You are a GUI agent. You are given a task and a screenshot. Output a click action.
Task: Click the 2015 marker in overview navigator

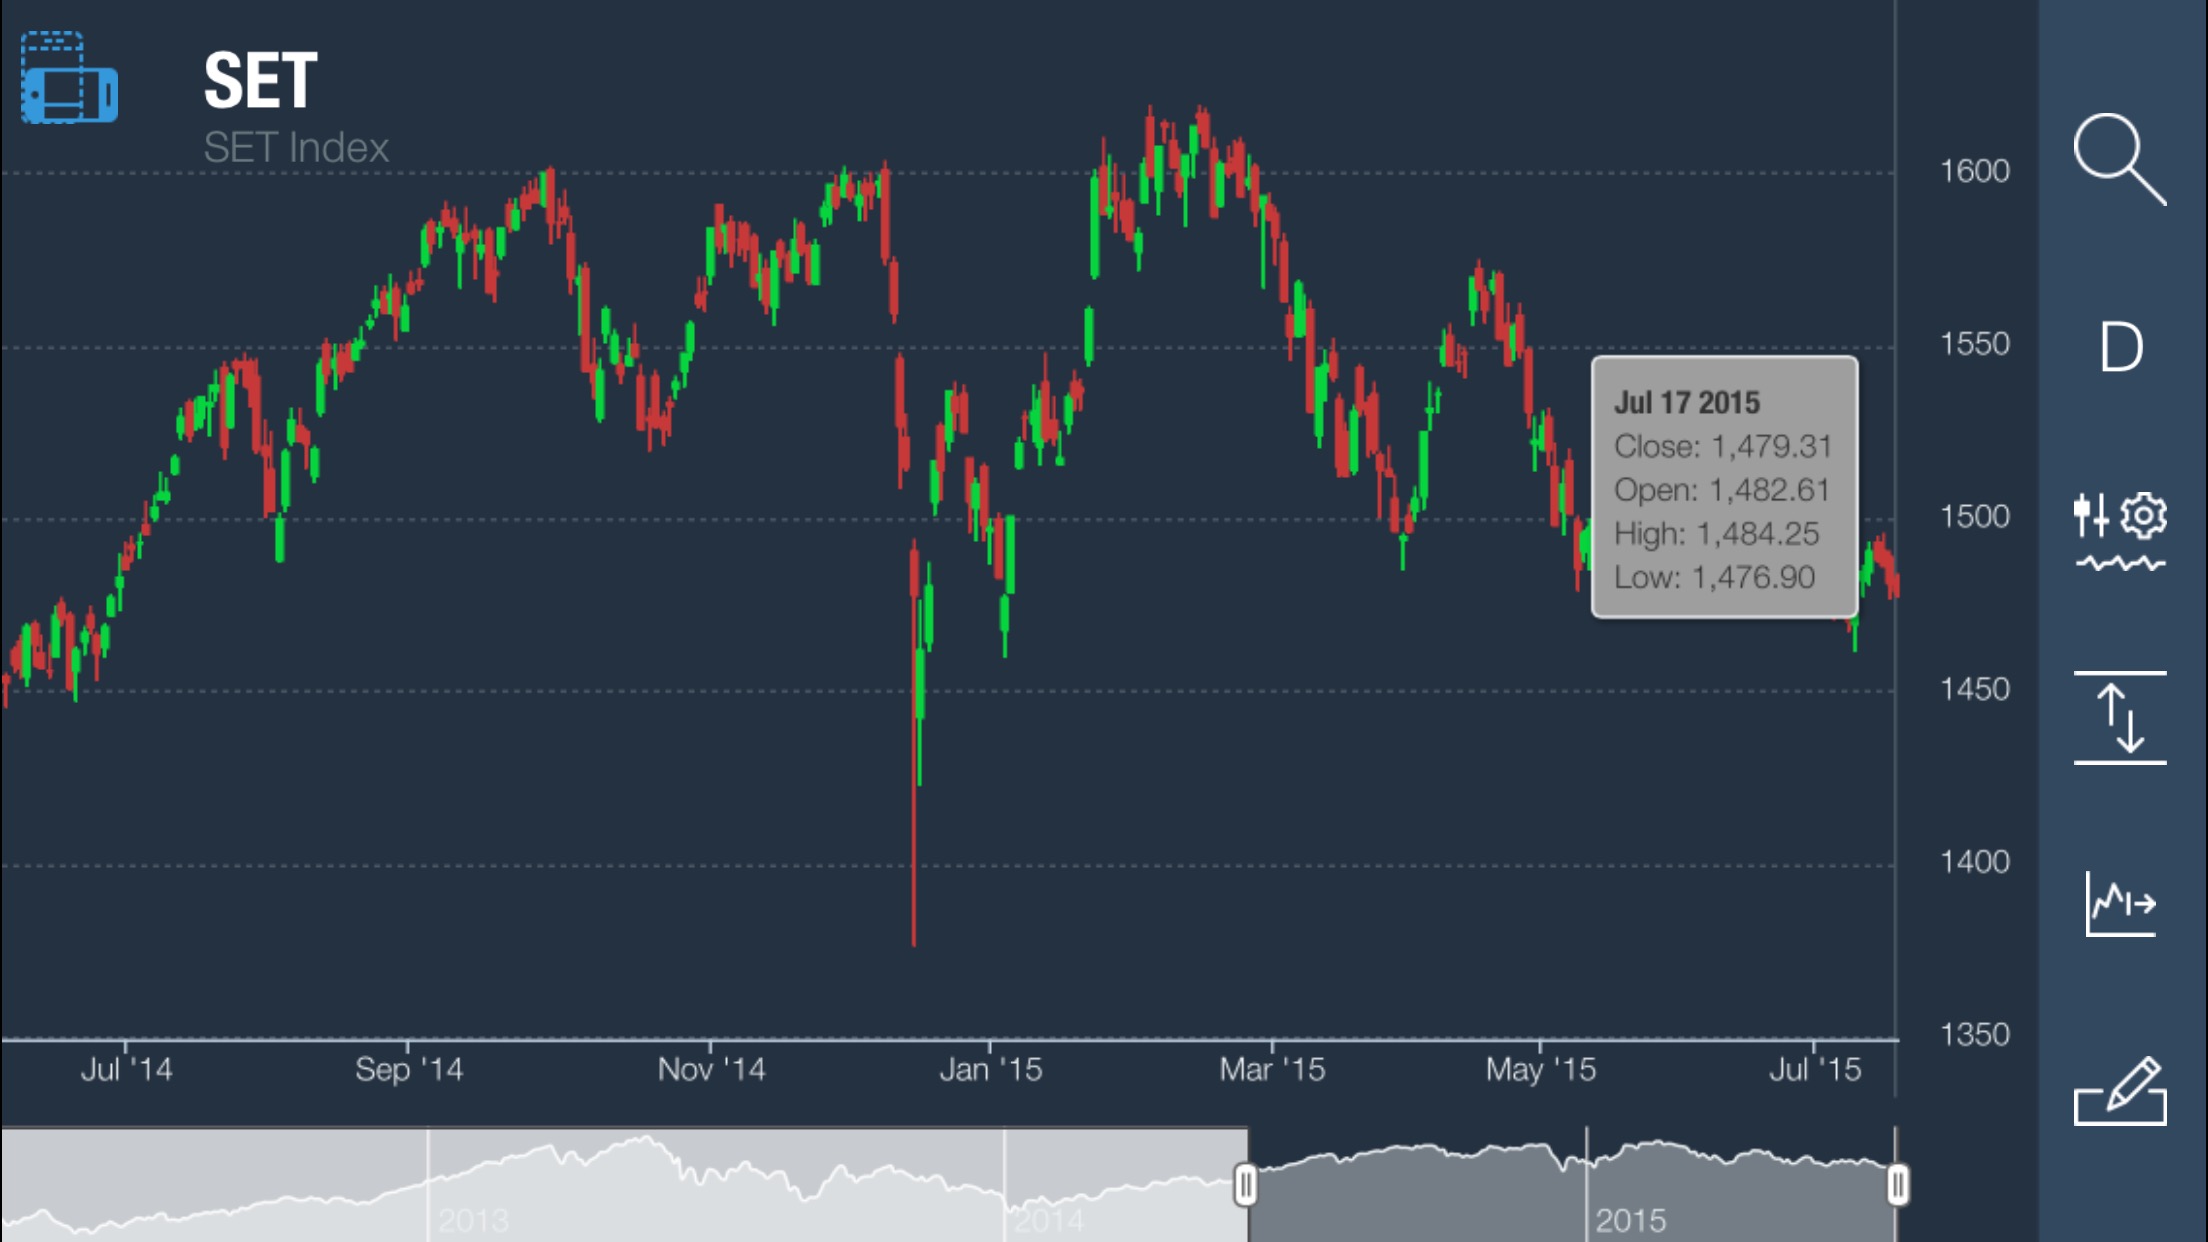(1630, 1220)
